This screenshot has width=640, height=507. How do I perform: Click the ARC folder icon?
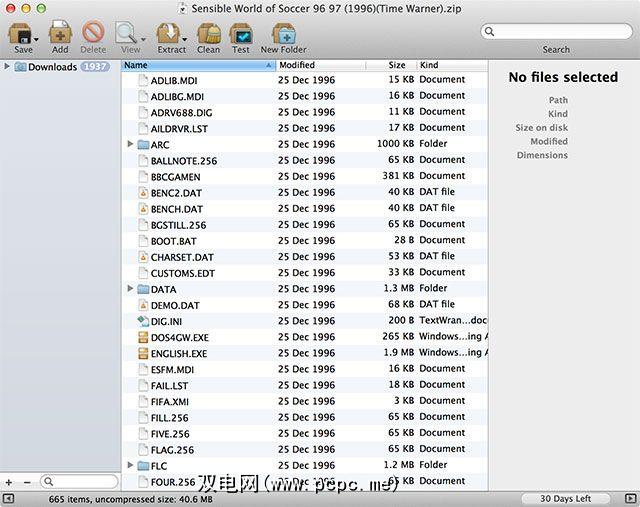(x=143, y=145)
